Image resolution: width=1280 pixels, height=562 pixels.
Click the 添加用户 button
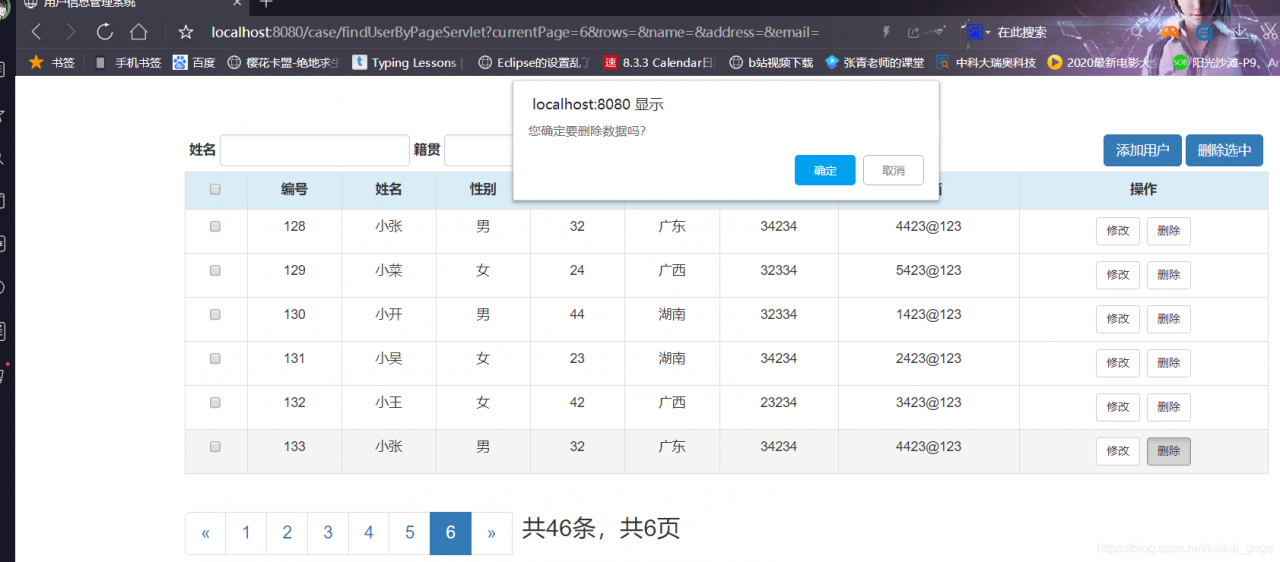click(x=1143, y=150)
